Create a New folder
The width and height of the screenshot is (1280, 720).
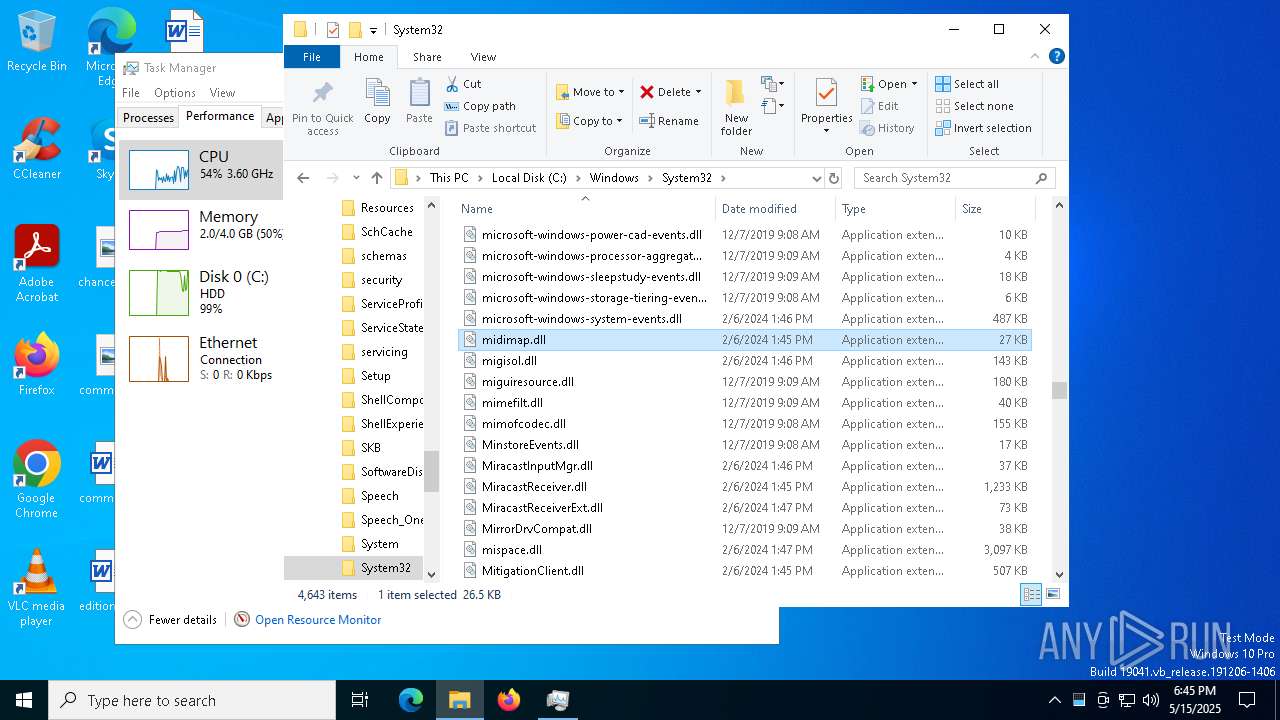735,106
